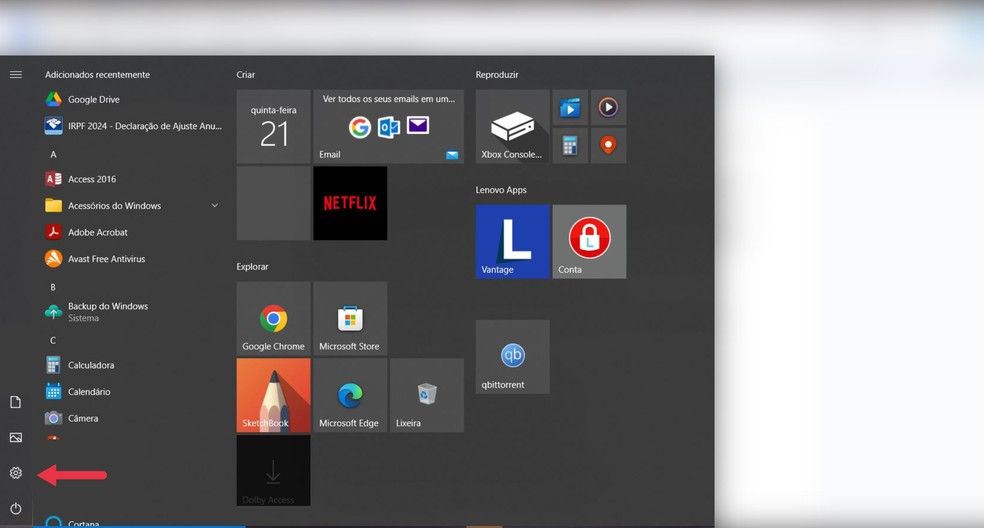Open Groove Music small tile

pos(608,107)
